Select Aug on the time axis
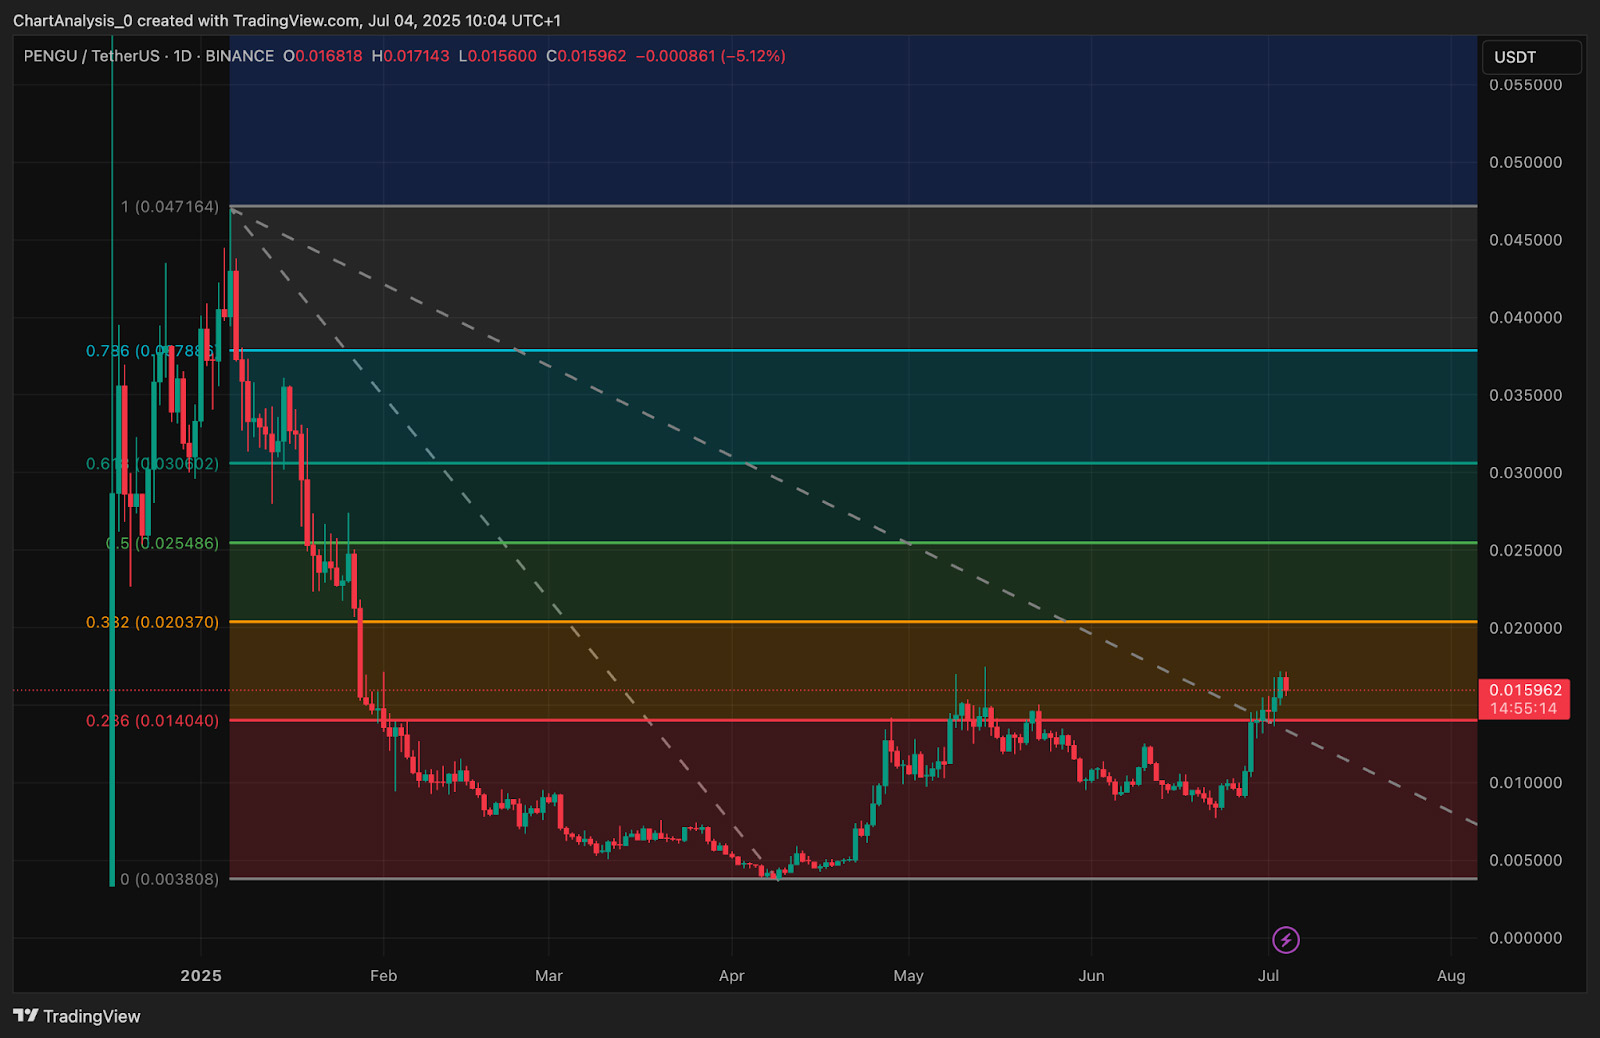This screenshot has height=1038, width=1600. coord(1450,976)
